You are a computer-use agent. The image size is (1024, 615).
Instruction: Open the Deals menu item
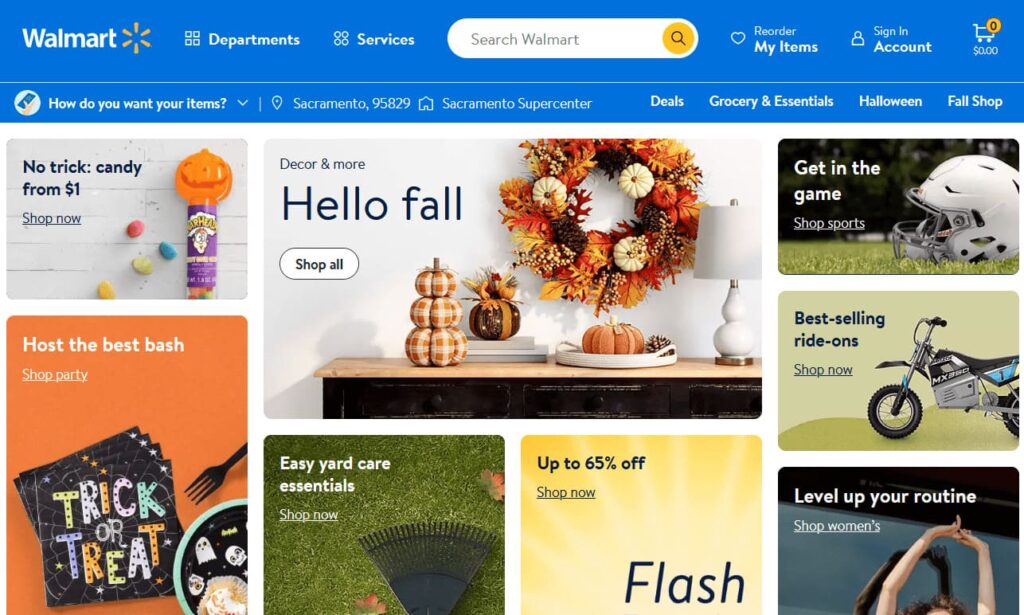click(667, 101)
